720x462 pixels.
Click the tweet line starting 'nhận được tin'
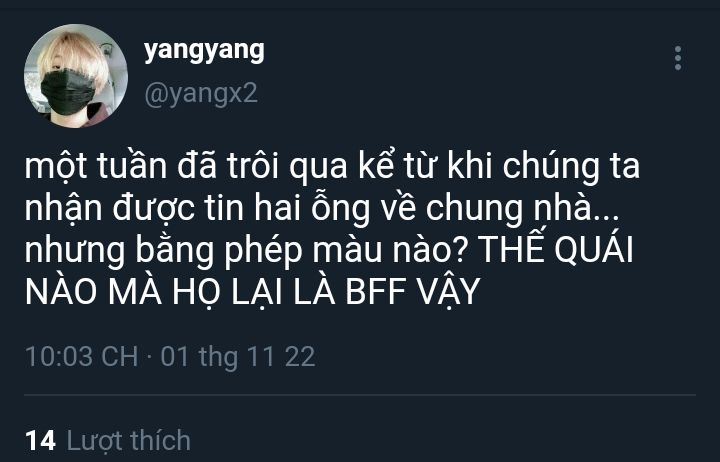coord(322,208)
